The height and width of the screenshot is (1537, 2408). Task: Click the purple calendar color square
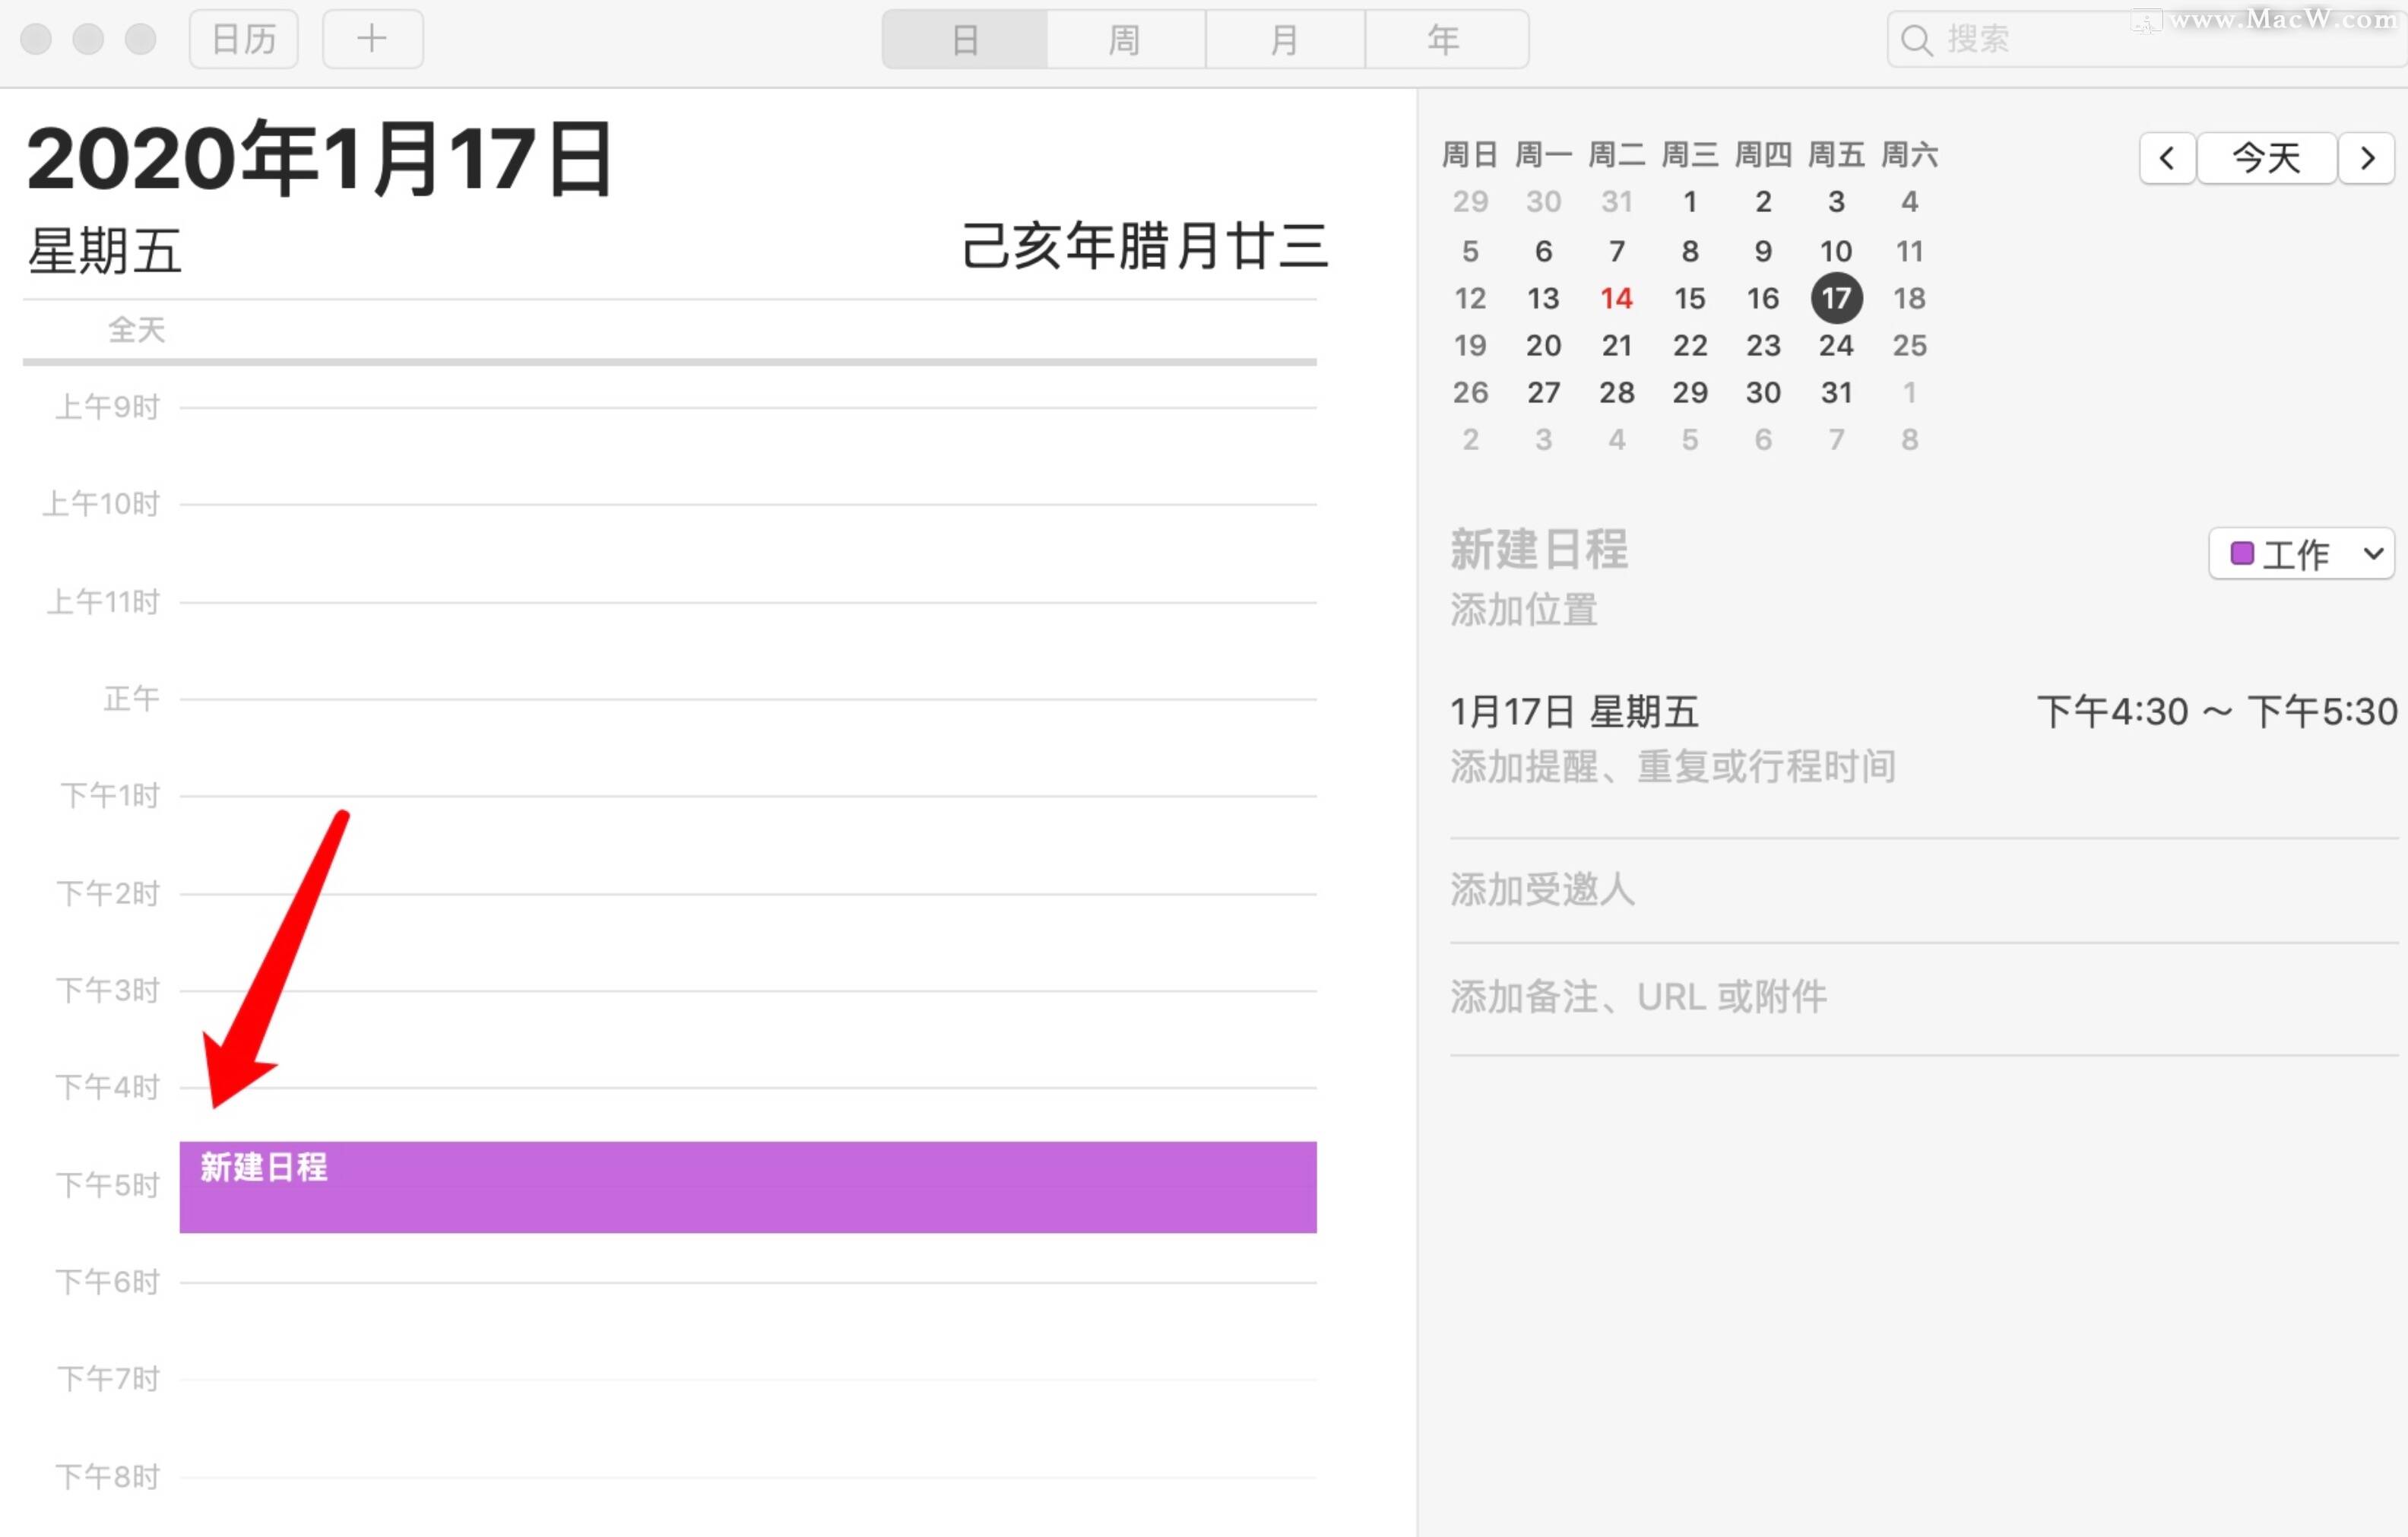2242,553
